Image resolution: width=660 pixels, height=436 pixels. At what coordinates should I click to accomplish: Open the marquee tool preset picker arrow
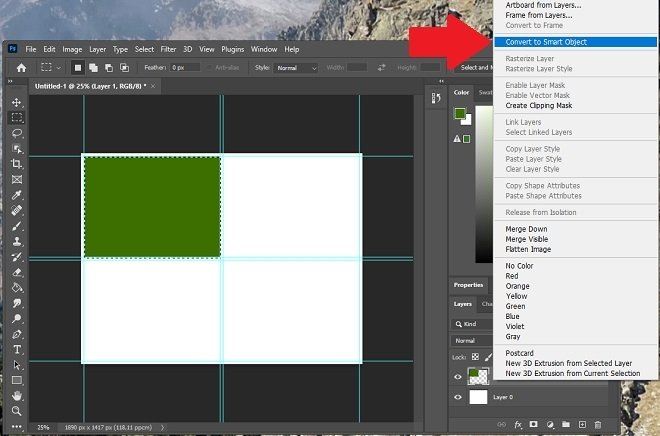click(59, 68)
